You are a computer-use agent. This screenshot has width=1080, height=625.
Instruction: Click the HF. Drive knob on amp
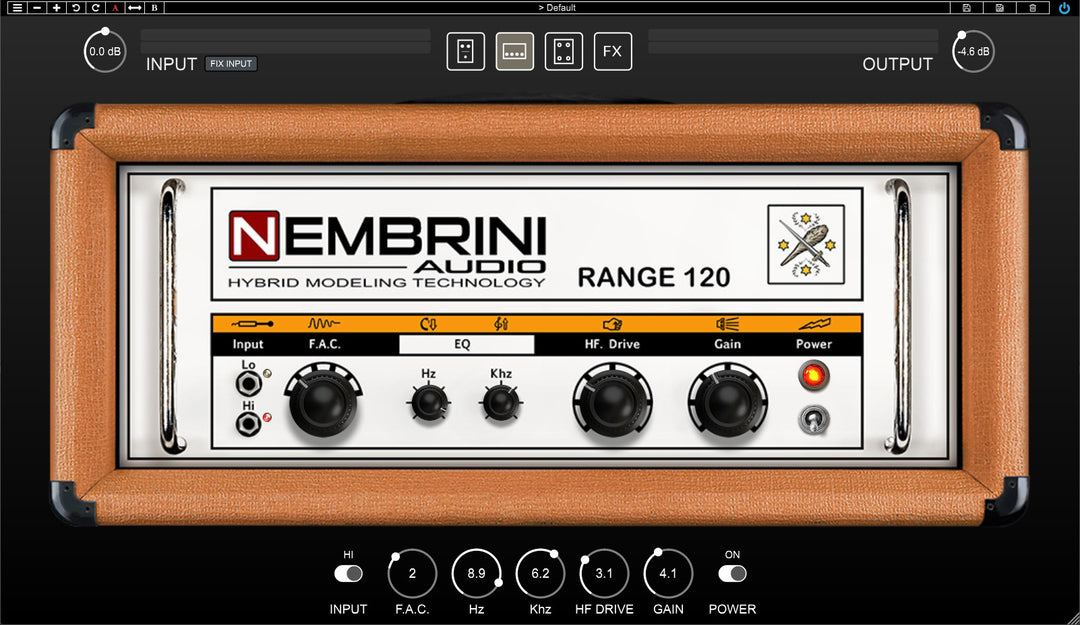click(612, 403)
